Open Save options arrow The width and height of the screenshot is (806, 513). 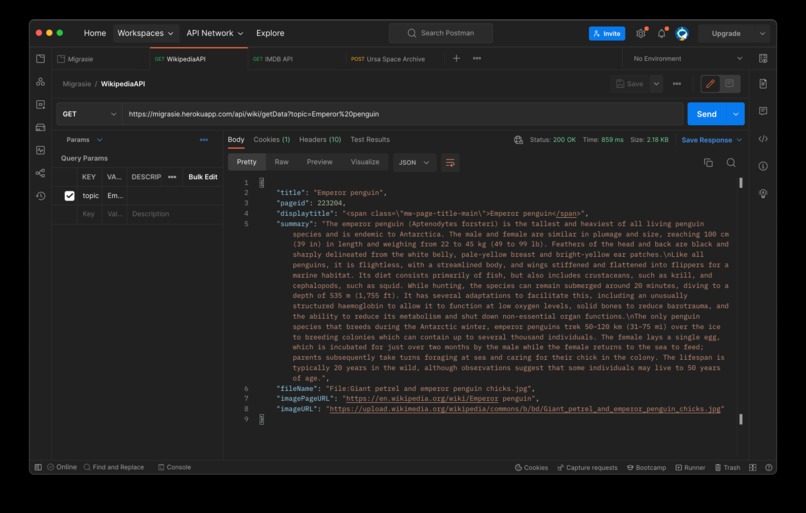(656, 84)
